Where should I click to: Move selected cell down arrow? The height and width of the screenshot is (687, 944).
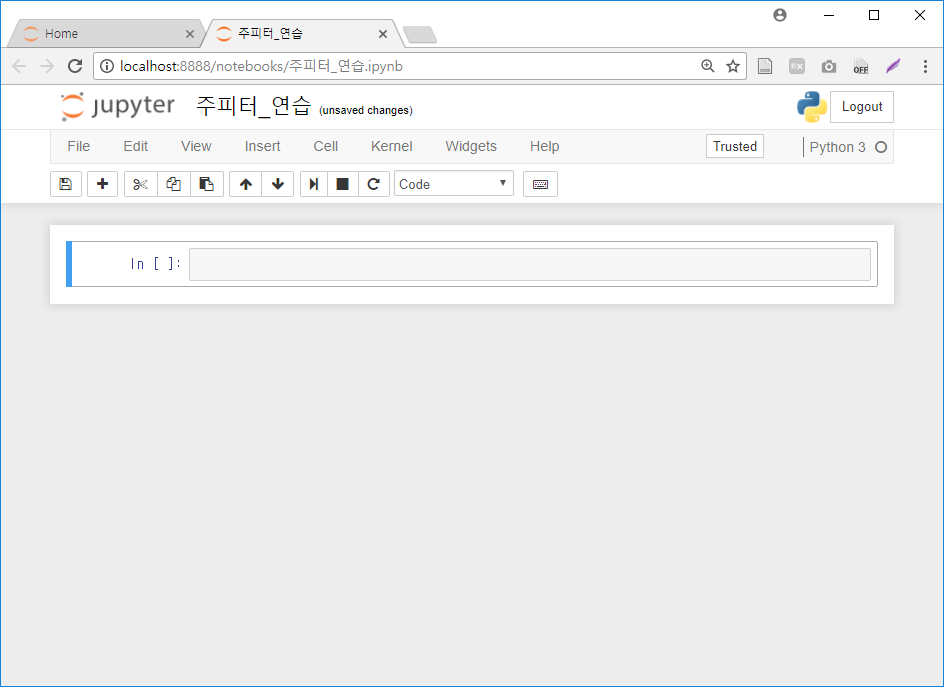[x=278, y=184]
